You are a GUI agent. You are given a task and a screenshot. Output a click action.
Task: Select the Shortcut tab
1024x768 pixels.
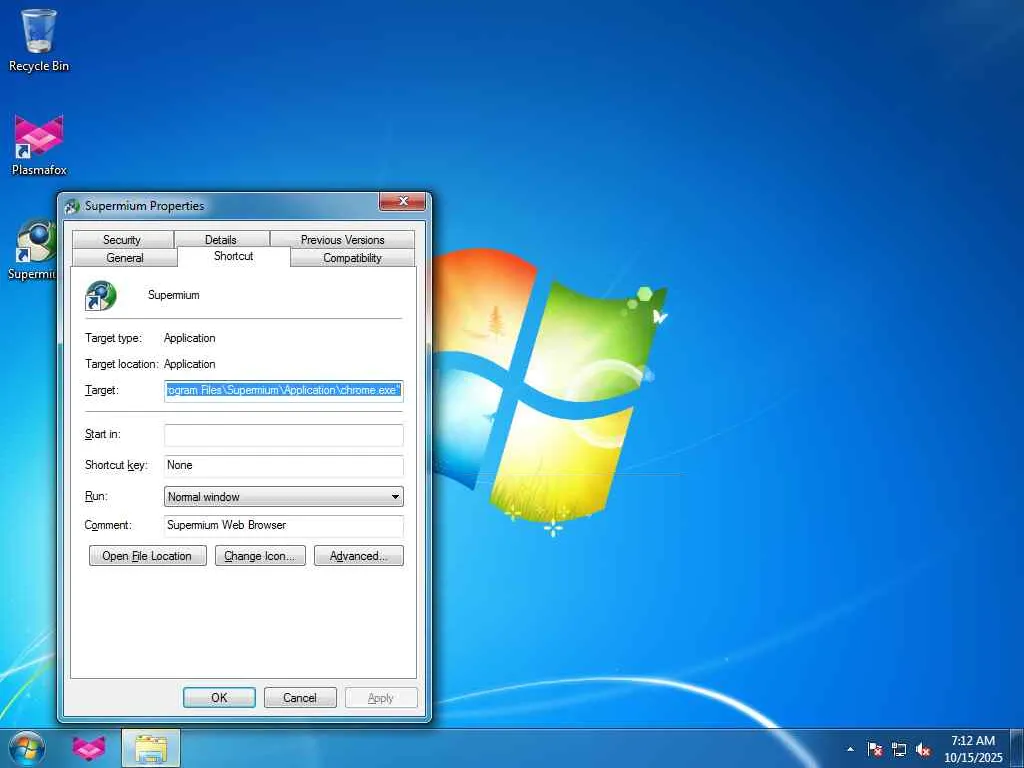pos(233,256)
